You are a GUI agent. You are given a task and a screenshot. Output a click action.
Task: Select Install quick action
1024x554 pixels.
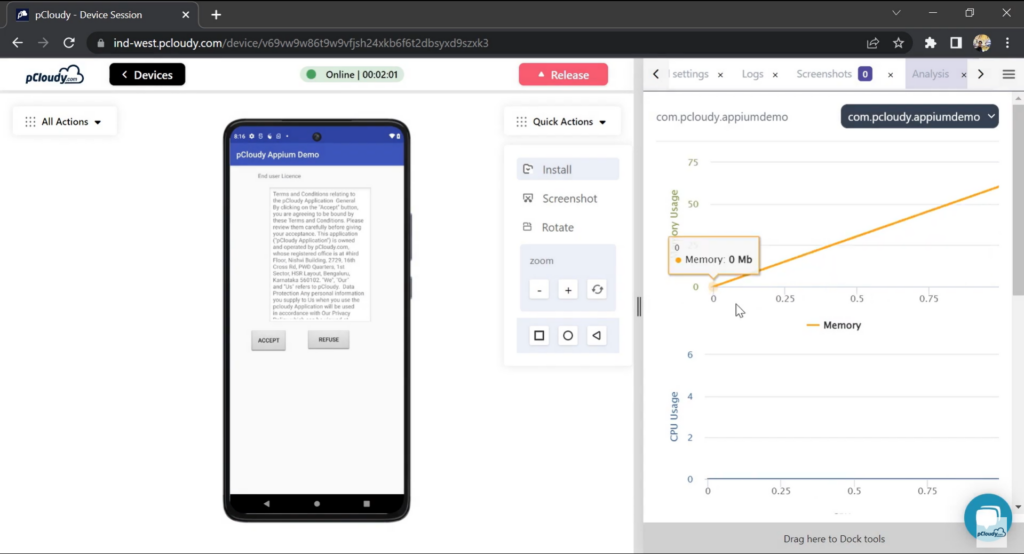(x=568, y=169)
